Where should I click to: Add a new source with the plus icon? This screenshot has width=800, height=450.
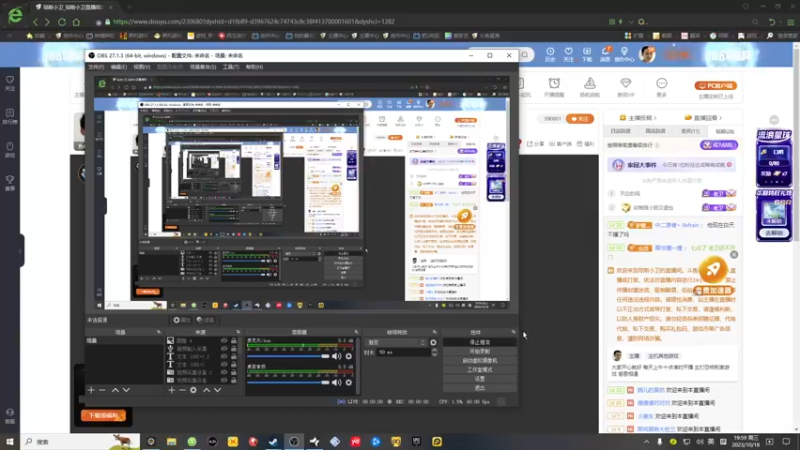point(171,390)
